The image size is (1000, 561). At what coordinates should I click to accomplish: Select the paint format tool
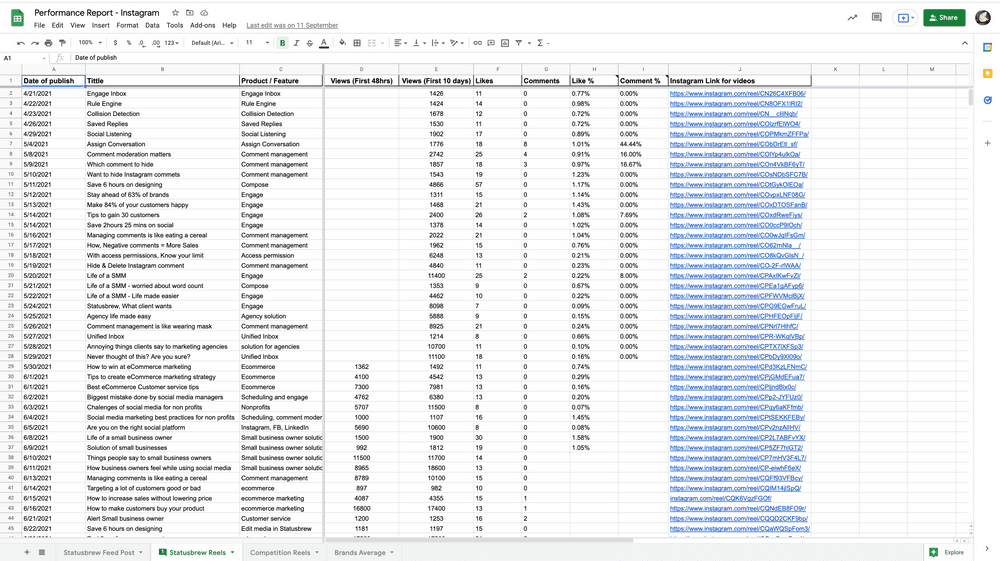(x=63, y=43)
